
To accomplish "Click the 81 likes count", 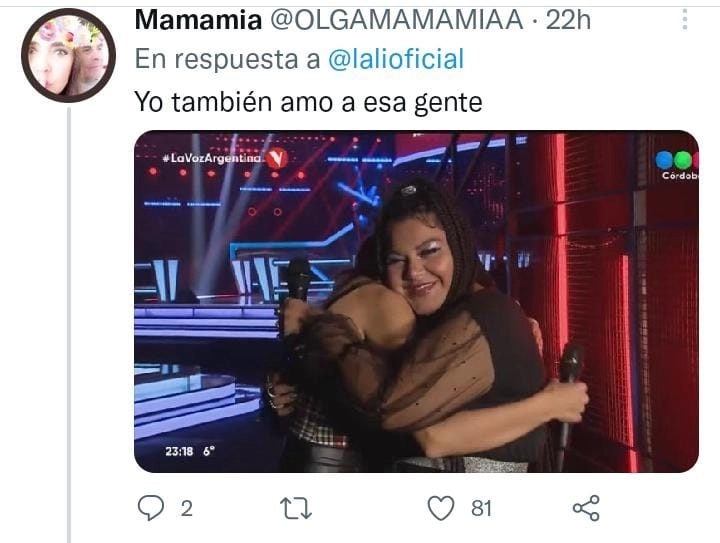I will [481, 509].
